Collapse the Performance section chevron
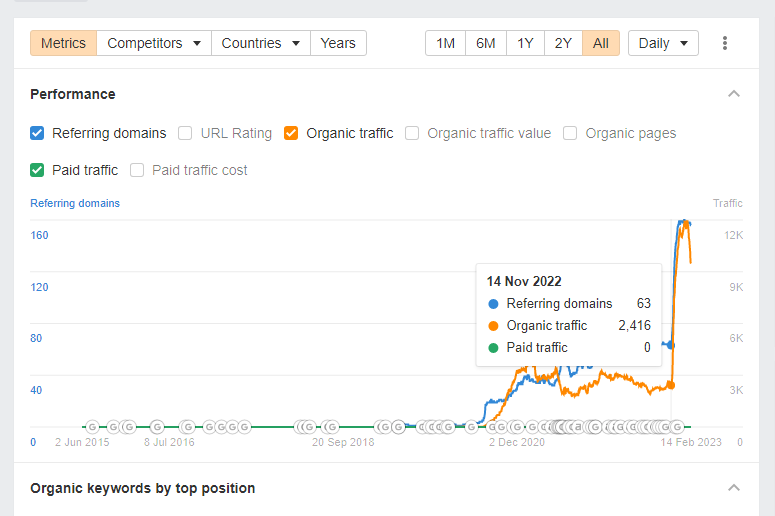This screenshot has height=516, width=775. point(733,94)
